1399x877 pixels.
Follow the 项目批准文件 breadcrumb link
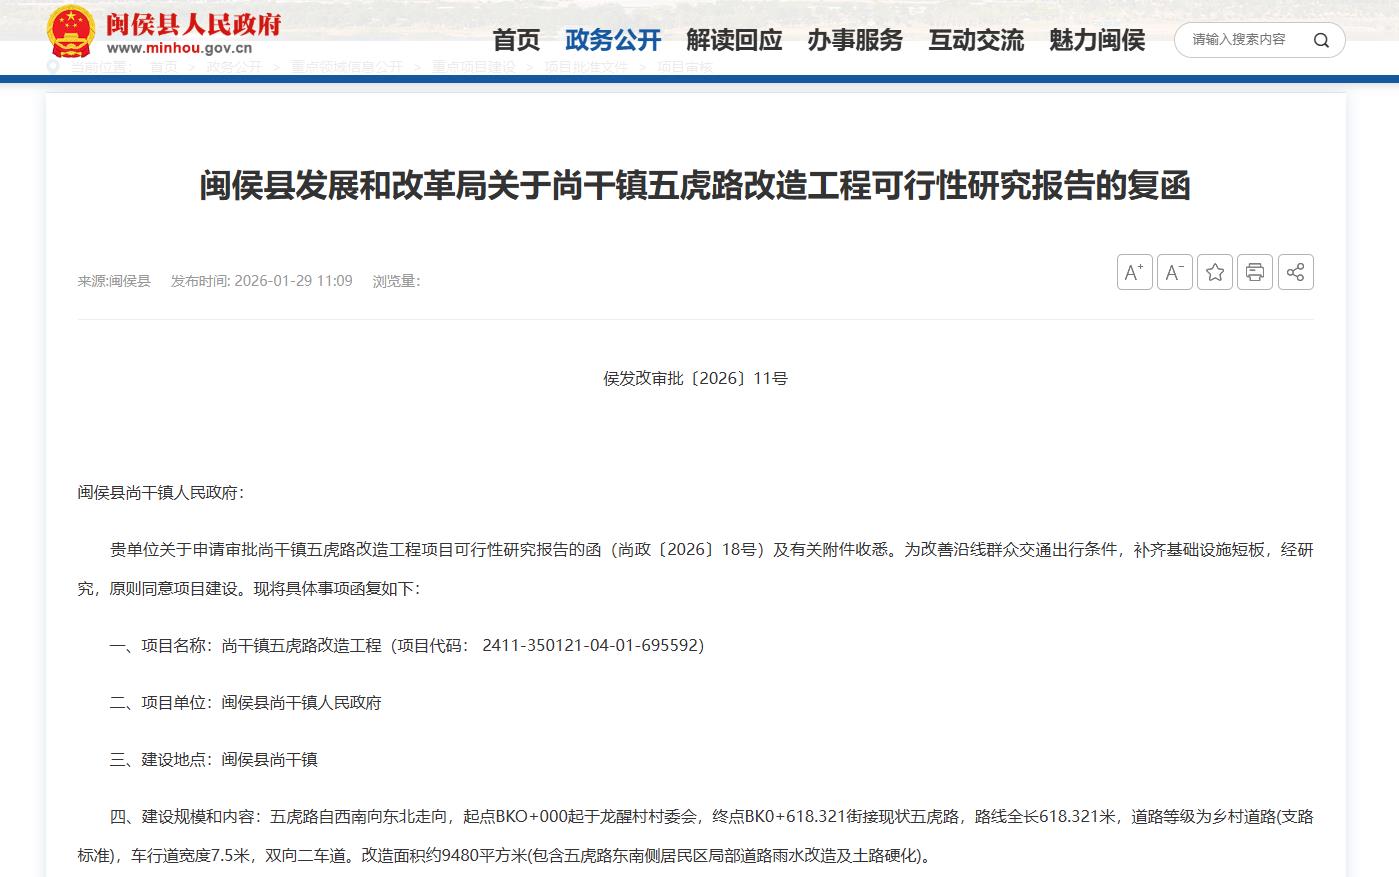[x=586, y=67]
